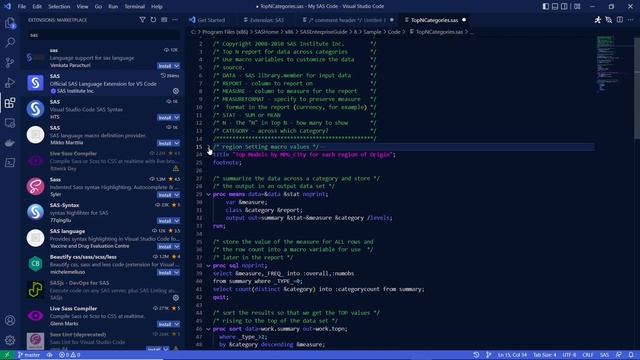Toggle the primary side bar layout
The width and height of the screenshot is (640, 360).
[x=546, y=7]
